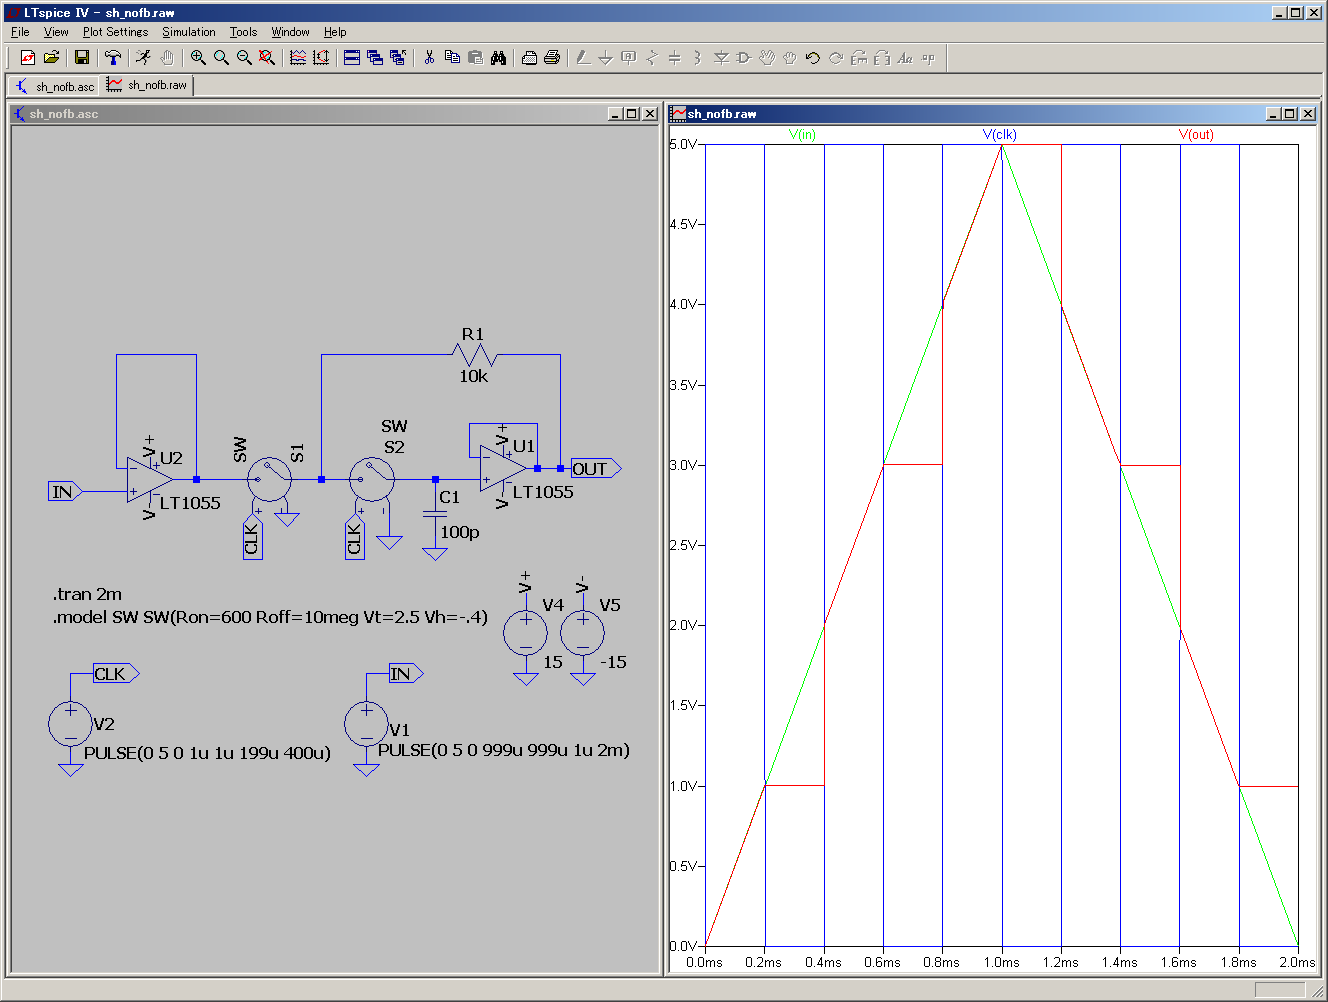Screen dimensions: 1328x1002
Task: Click the Zoom to Fit icon
Action: point(267,58)
